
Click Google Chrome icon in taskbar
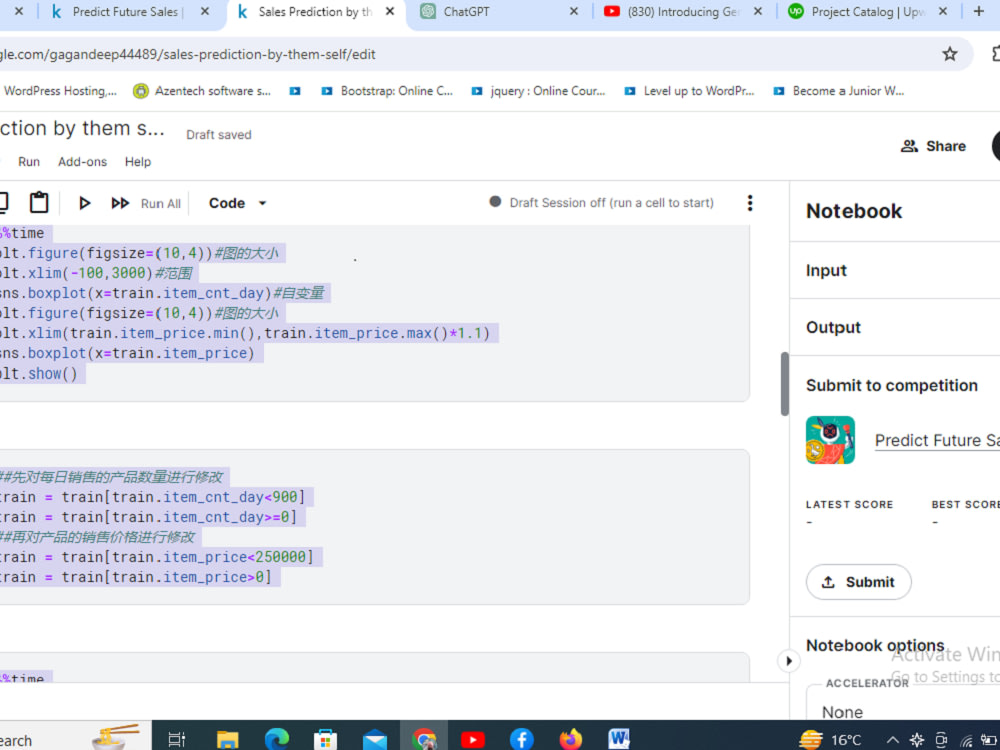tap(423, 739)
